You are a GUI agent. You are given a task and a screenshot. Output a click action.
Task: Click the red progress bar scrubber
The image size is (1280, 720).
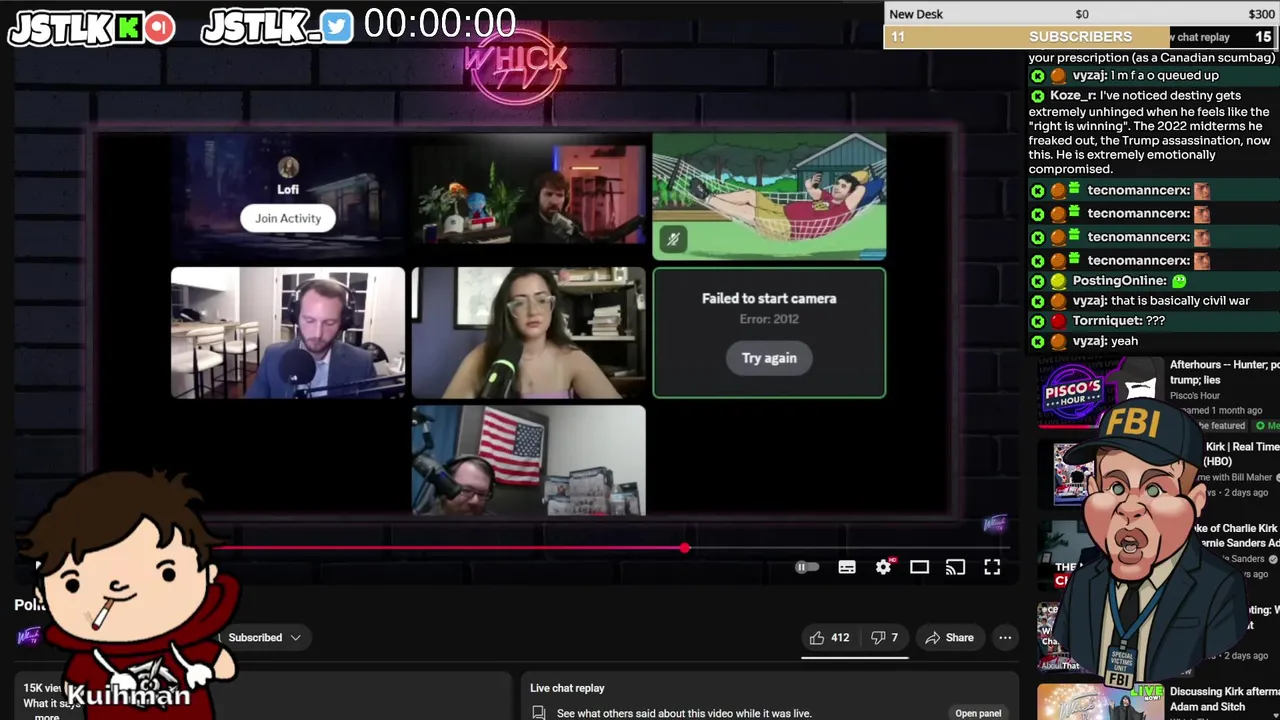[684, 548]
